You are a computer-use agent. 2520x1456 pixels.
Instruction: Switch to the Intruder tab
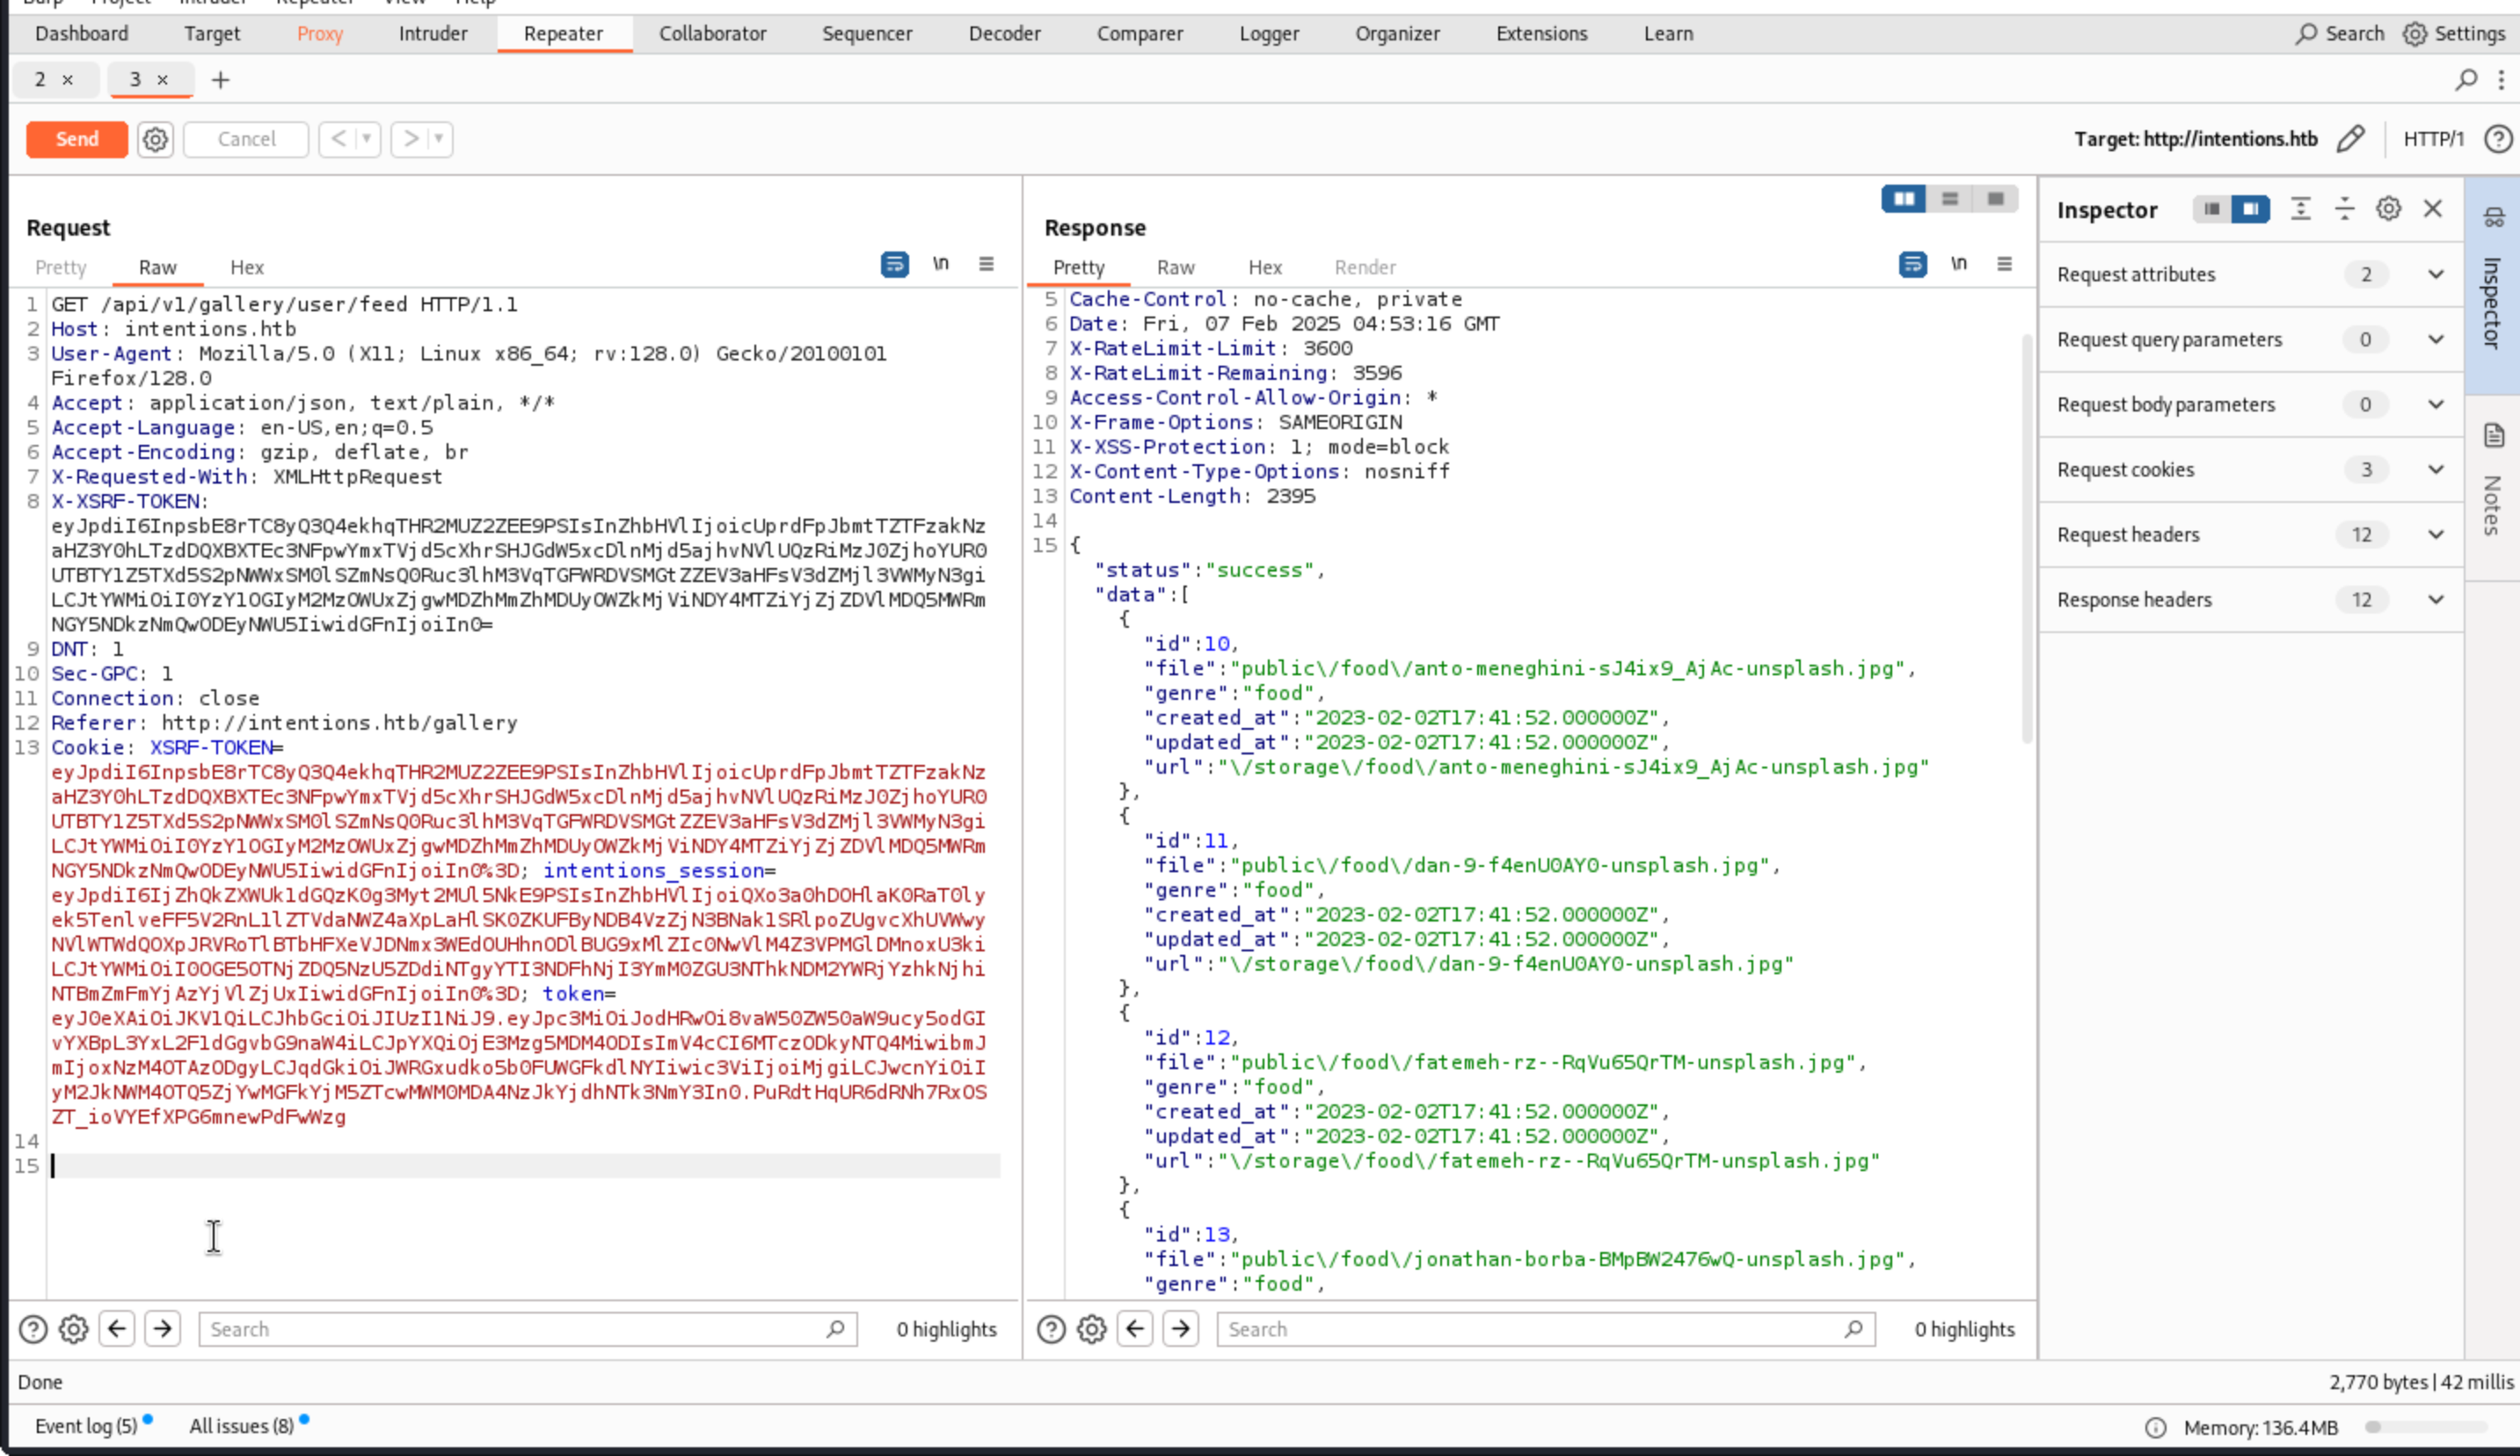[432, 34]
